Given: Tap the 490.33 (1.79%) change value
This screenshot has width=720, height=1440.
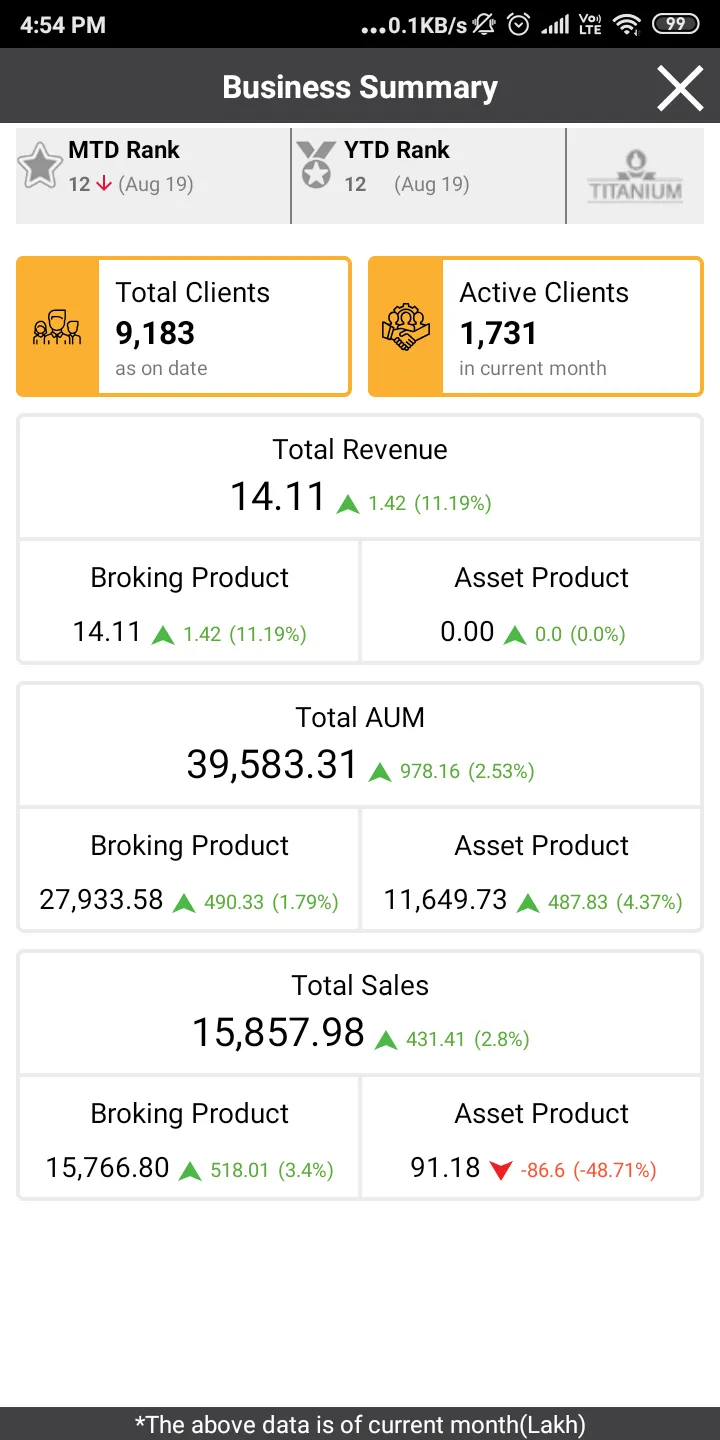Looking at the screenshot, I should [271, 902].
